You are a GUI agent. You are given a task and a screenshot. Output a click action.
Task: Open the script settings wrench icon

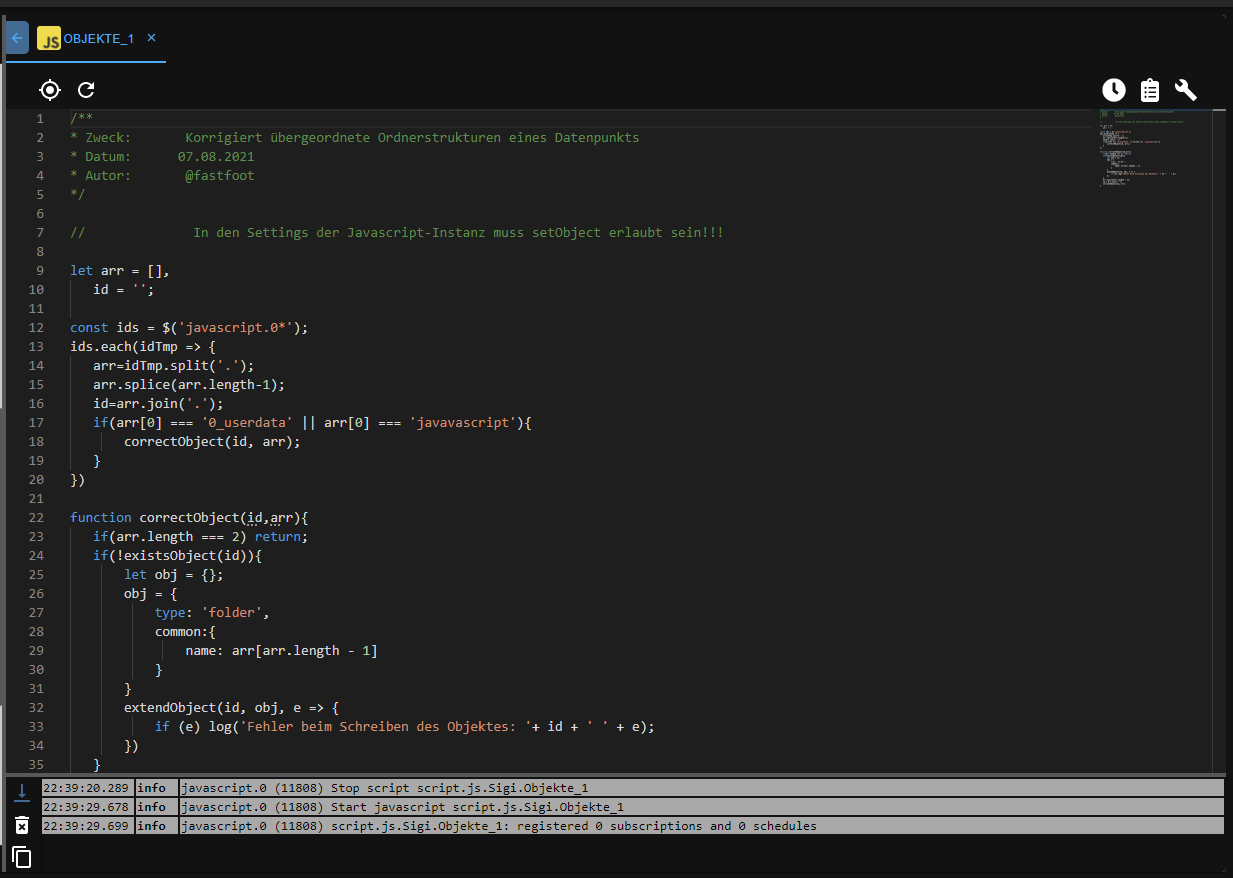1186,90
